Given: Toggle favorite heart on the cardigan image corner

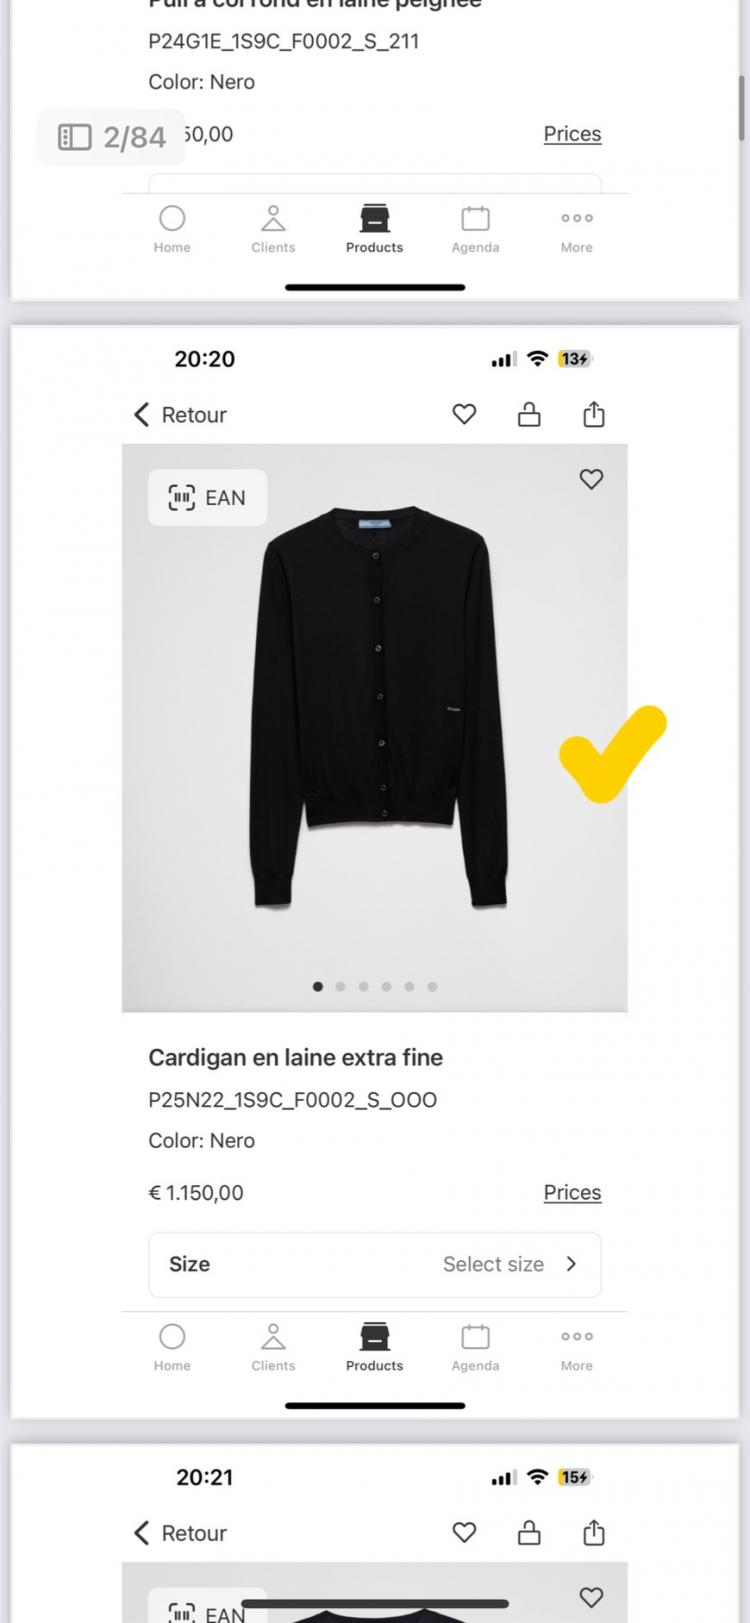Looking at the screenshot, I should (x=591, y=479).
